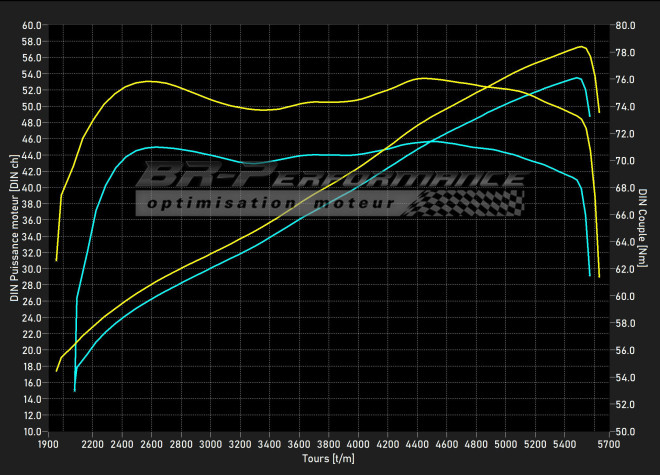Click the 2600 rpm x-axis label
This screenshot has width=660, height=475.
tap(152, 444)
